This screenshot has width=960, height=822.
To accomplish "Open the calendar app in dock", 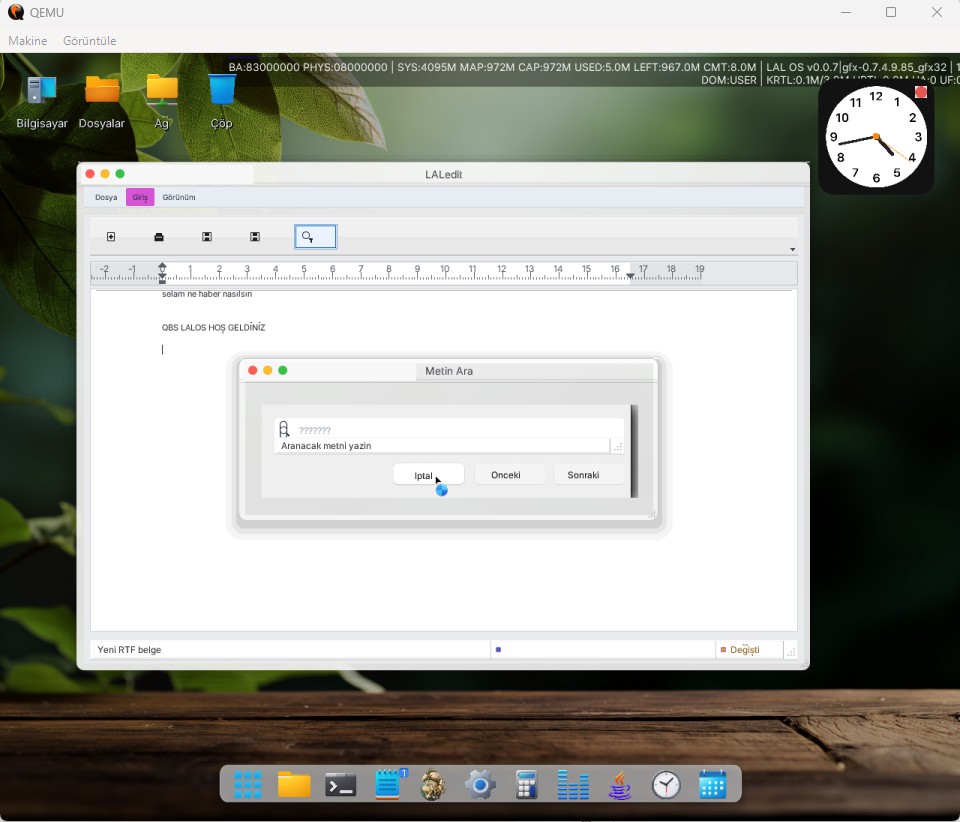I will (713, 785).
